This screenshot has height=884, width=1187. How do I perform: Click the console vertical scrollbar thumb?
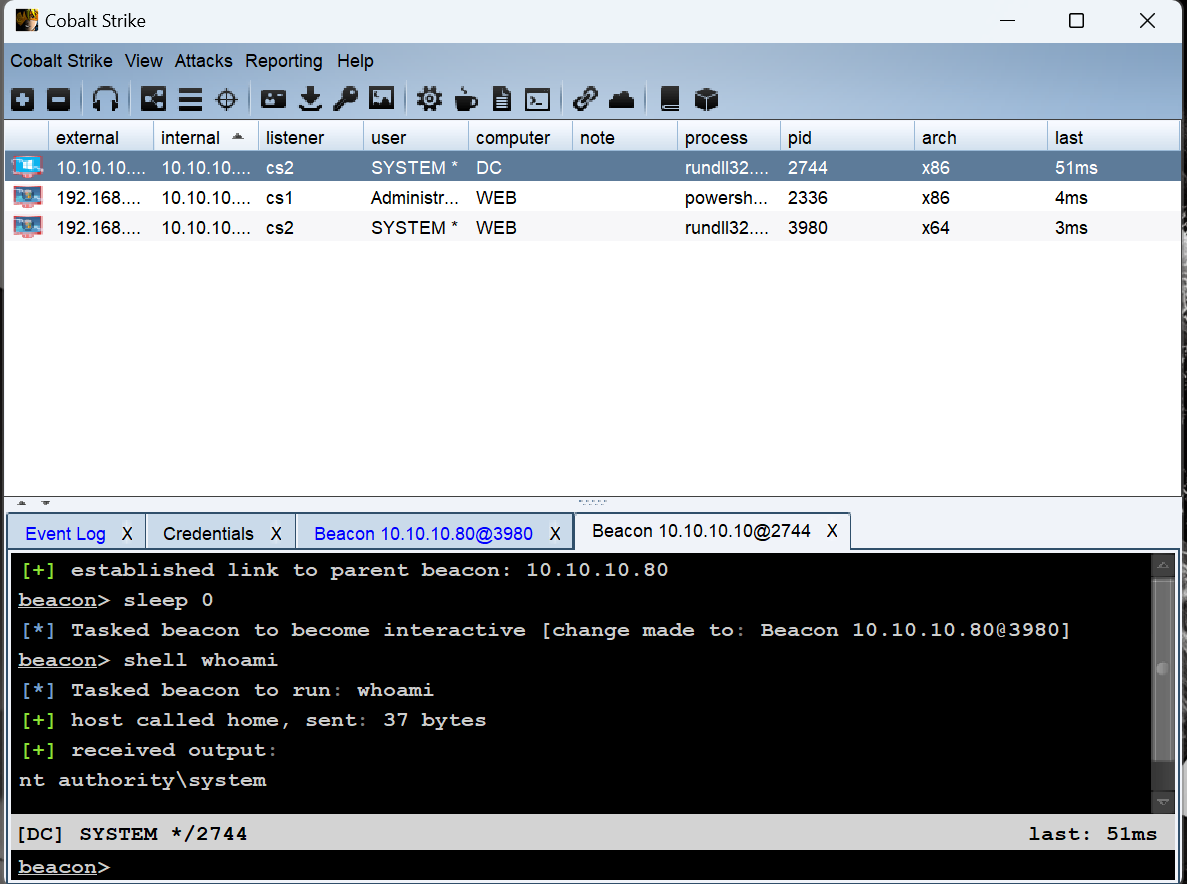click(1163, 669)
